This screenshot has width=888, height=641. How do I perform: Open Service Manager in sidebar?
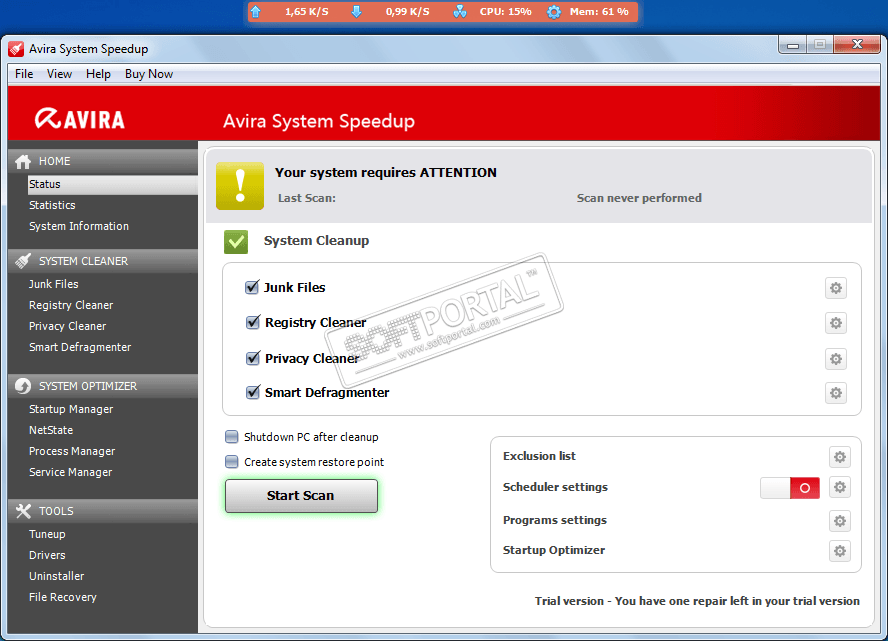(x=70, y=472)
